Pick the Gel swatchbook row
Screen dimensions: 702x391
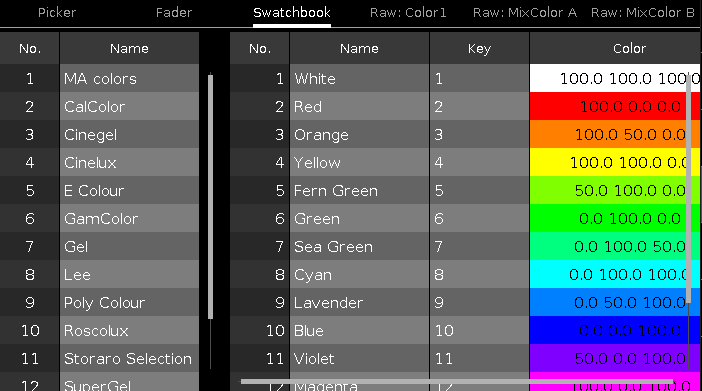coord(129,246)
